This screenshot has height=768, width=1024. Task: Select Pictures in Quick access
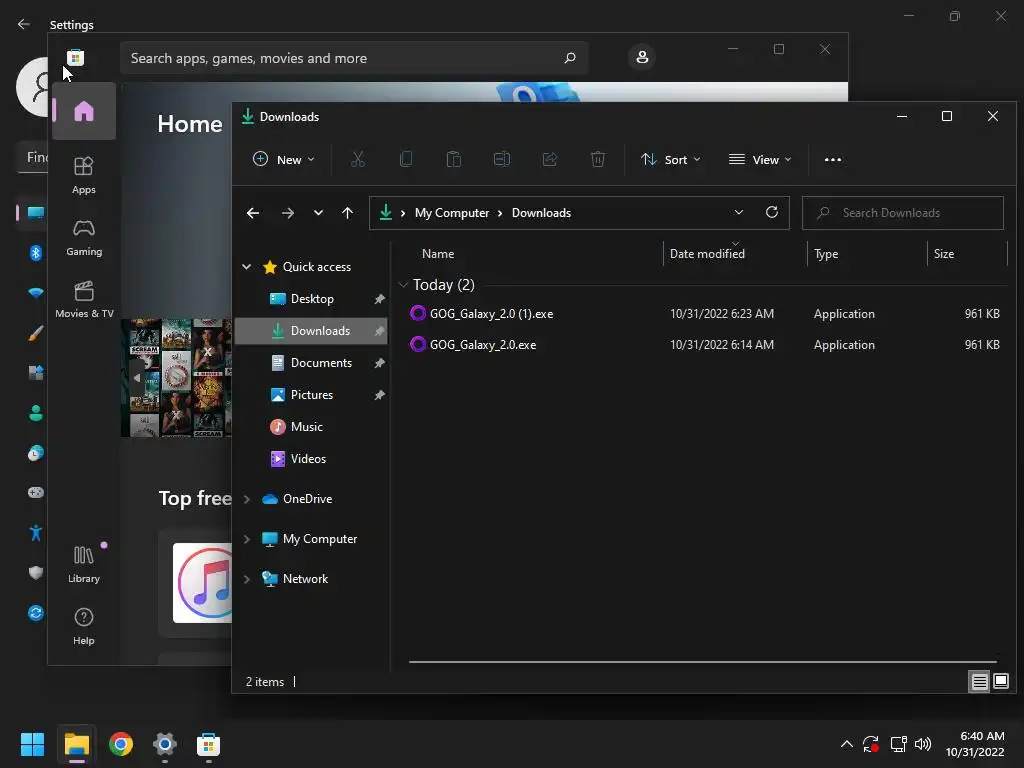[x=311, y=394]
